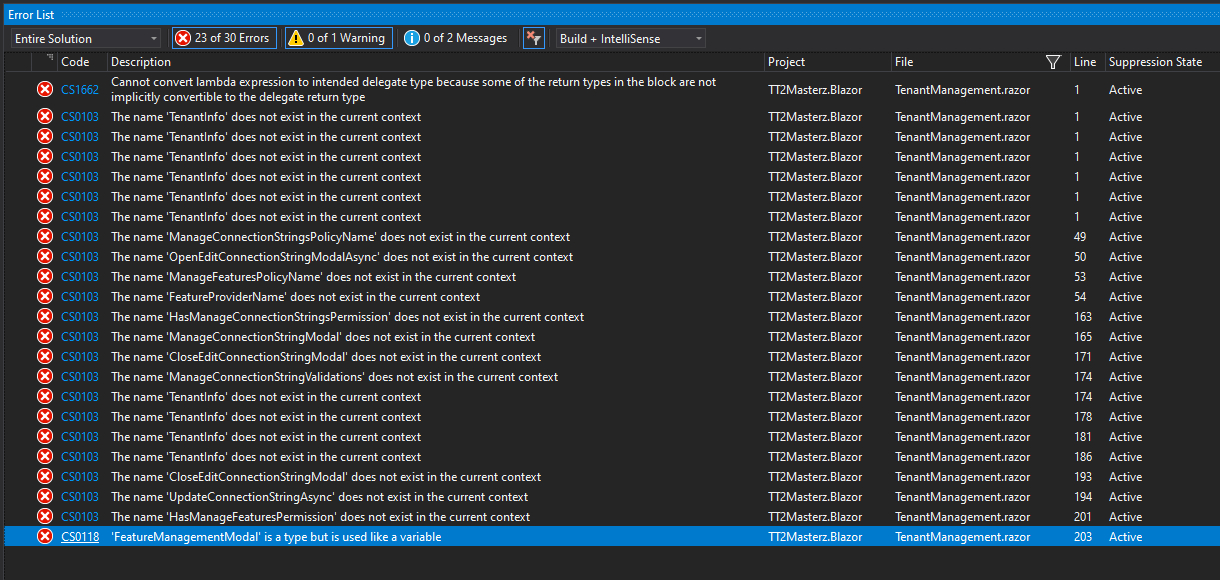Screen dimensions: 1220x580
Task: Click the CS1662 error code link
Action: pos(80,88)
